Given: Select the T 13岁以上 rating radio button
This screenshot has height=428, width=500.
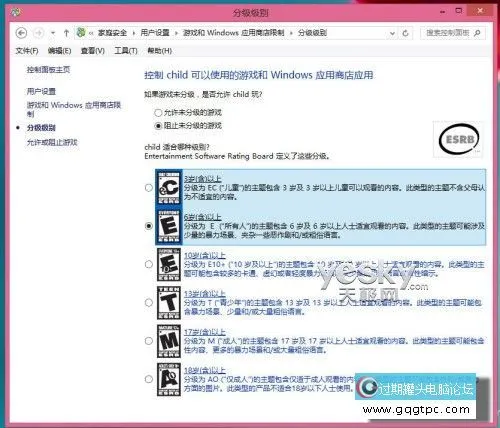Looking at the screenshot, I should coord(149,303).
